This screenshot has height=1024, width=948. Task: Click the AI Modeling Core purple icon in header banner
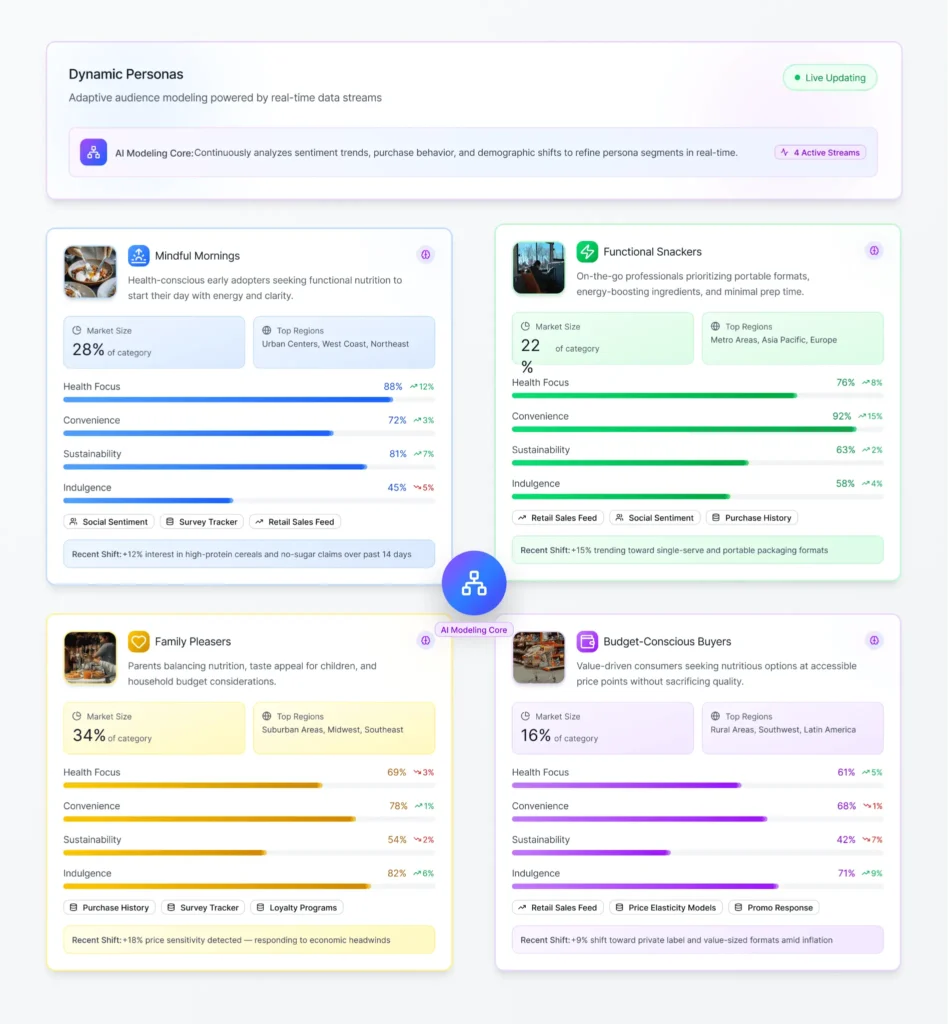pos(93,152)
